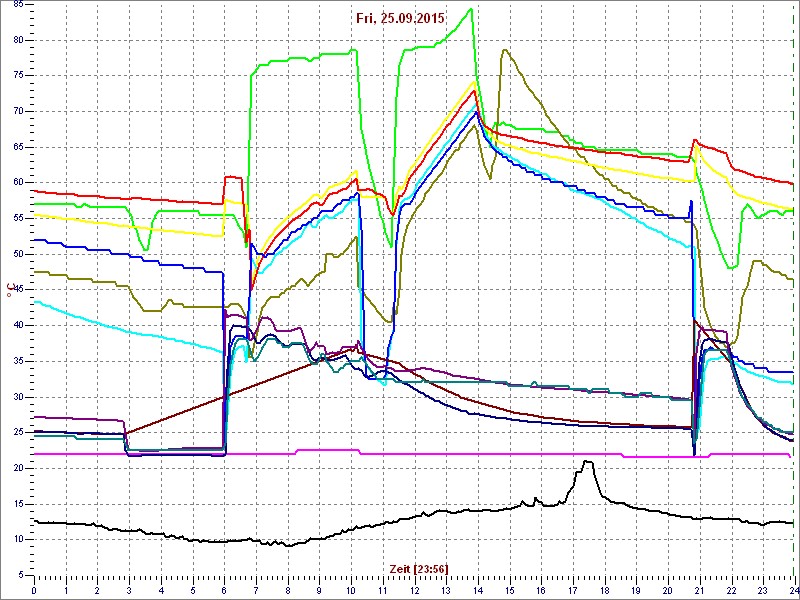Screen dimensions: 800x600
Task: Click hour 12 on the time axis
Action: click(x=415, y=590)
